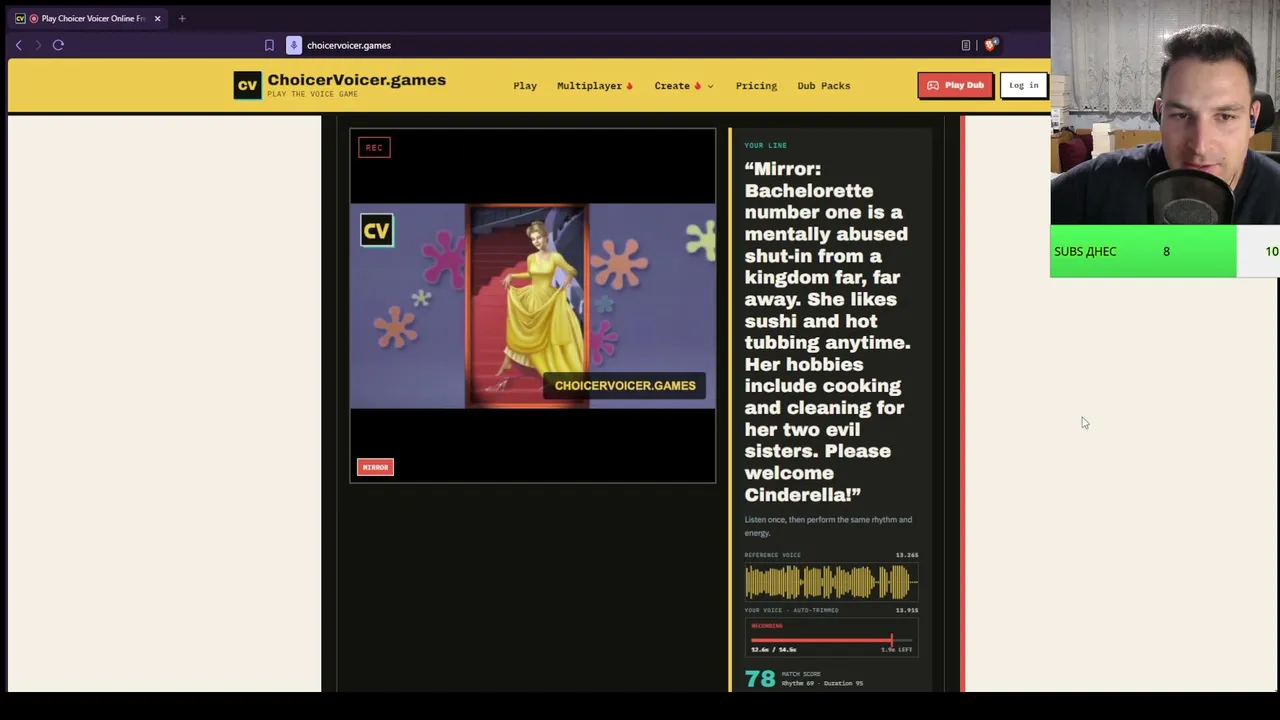This screenshot has width=1280, height=720.
Task: Click the red MIRROR tag below the video
Action: click(x=375, y=467)
